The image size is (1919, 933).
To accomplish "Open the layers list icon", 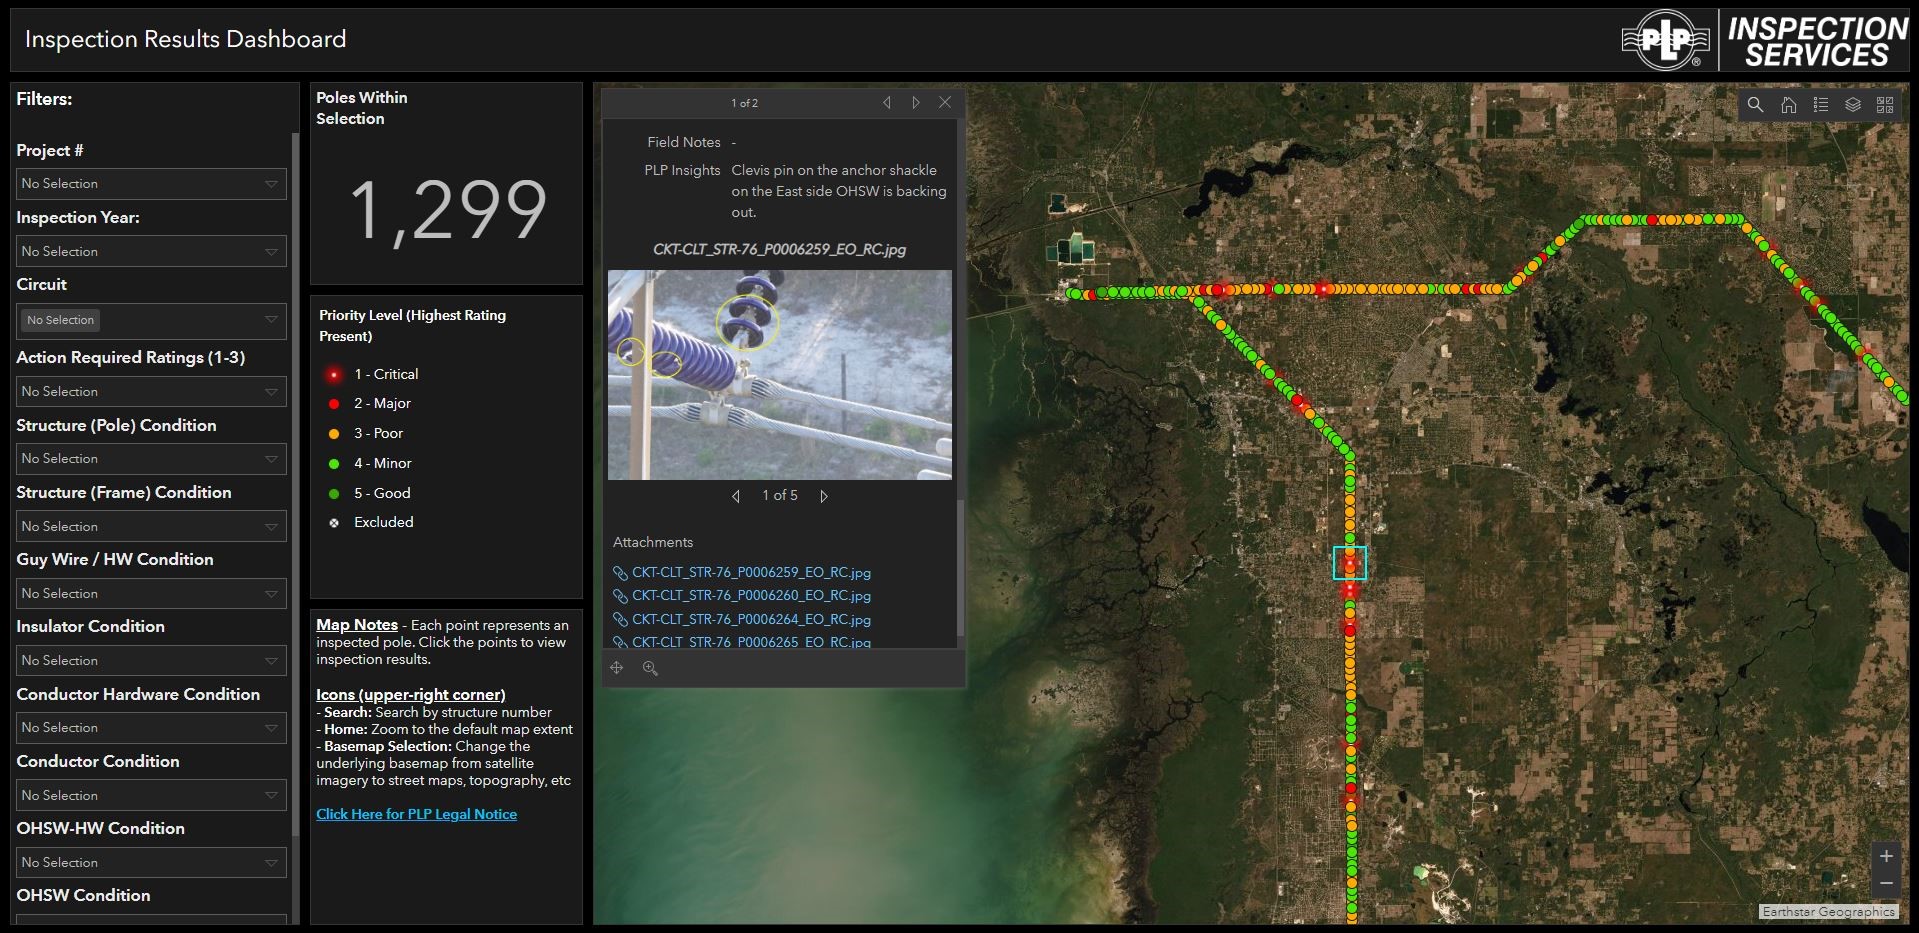I will (1852, 105).
